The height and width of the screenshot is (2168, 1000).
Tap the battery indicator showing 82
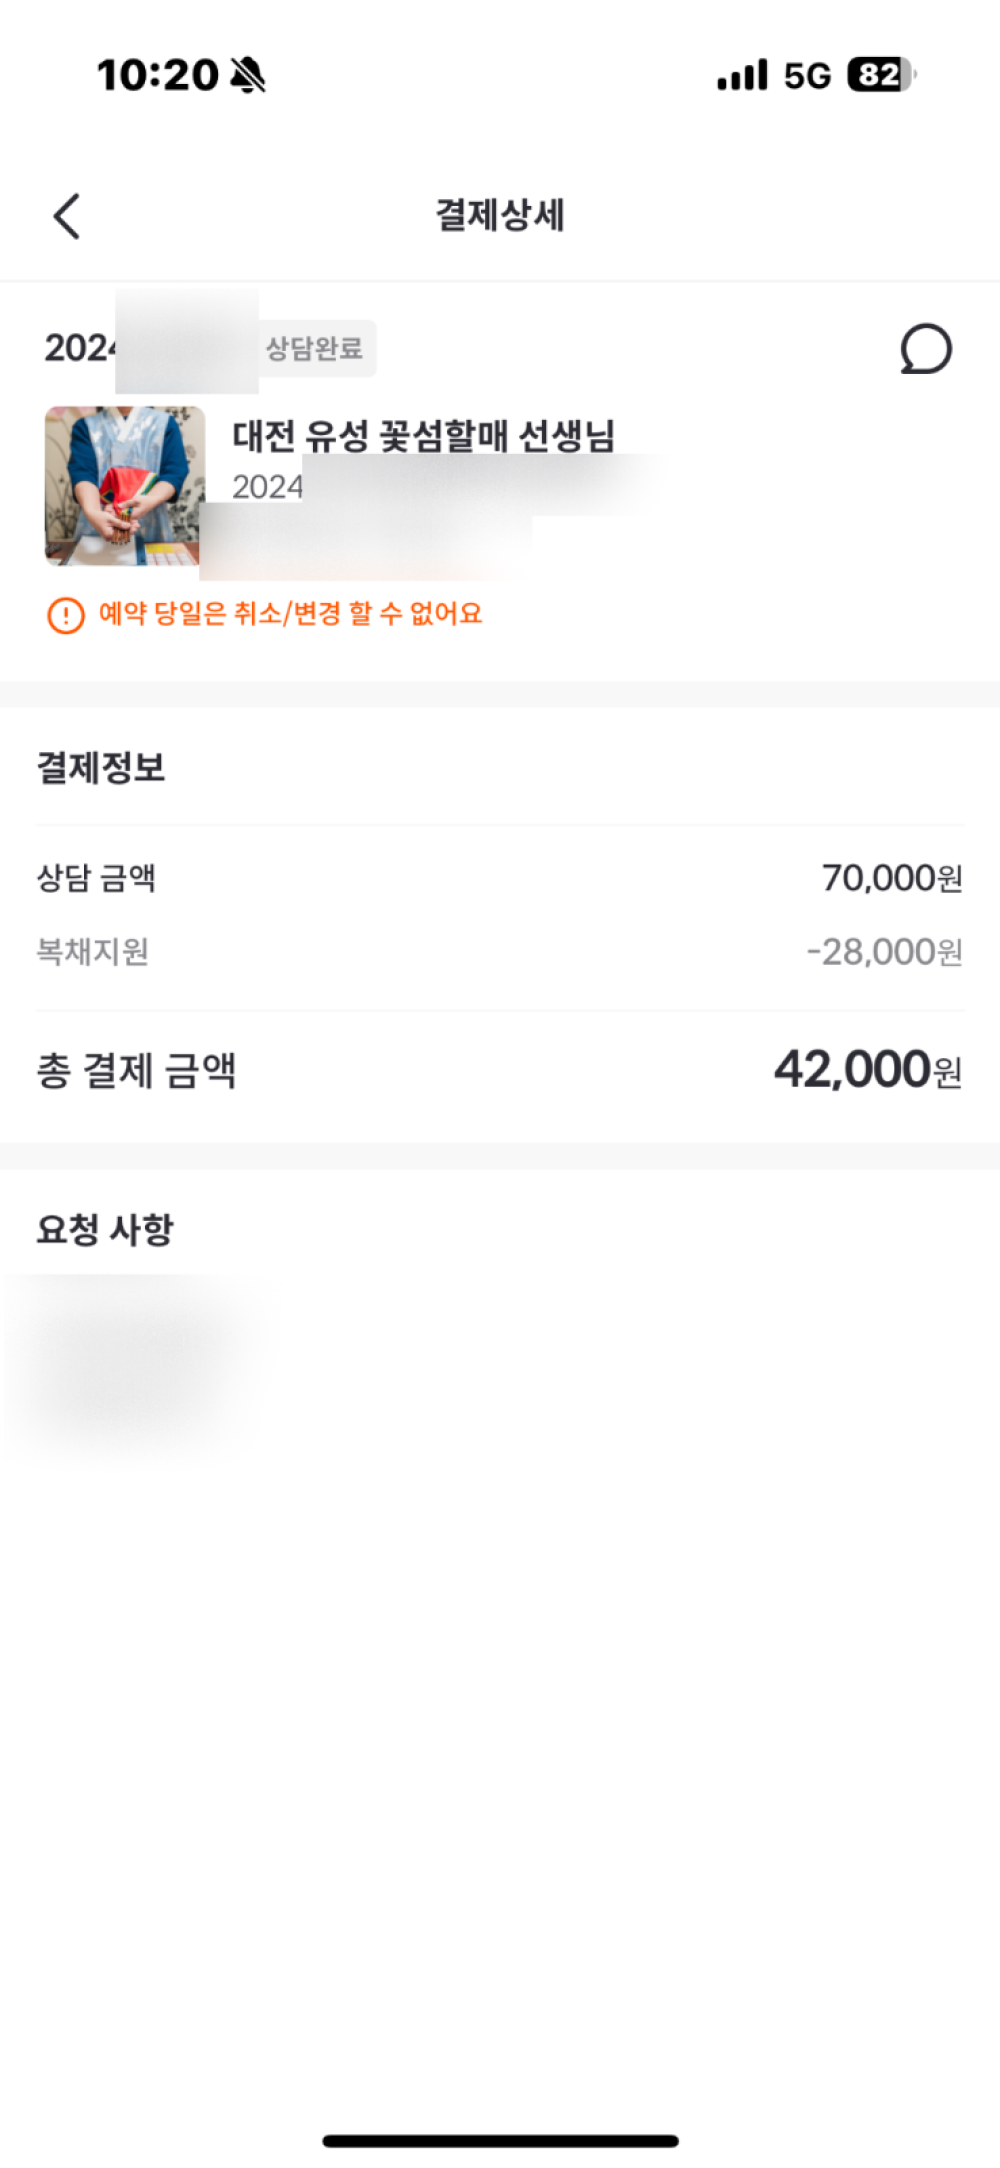(881, 75)
